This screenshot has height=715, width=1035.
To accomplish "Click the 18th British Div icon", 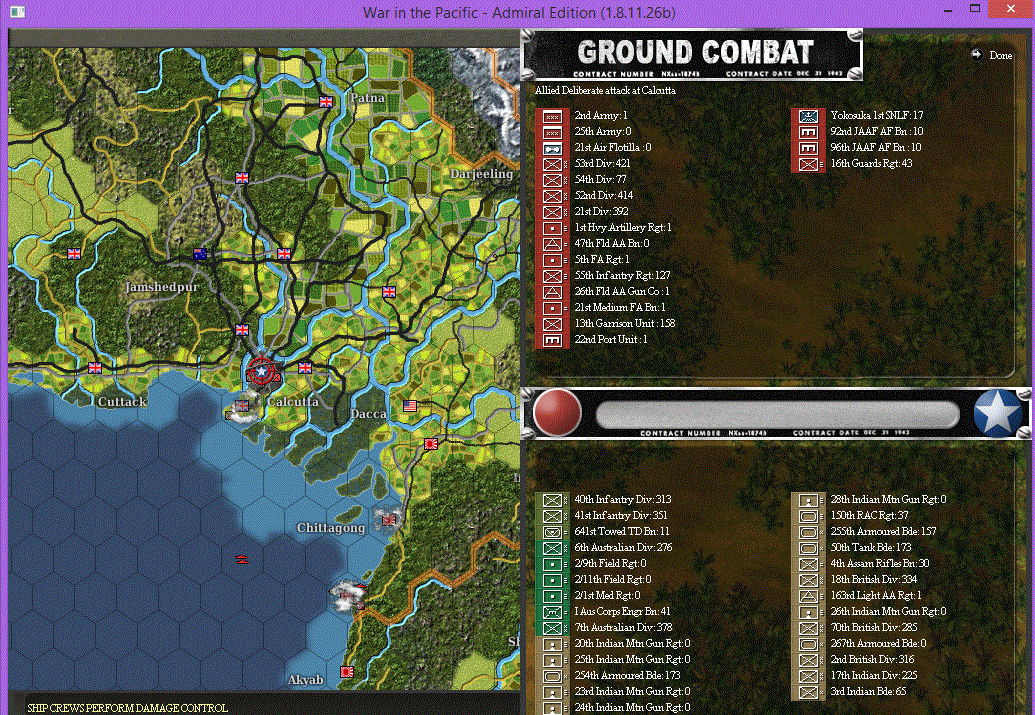I will click(x=808, y=580).
